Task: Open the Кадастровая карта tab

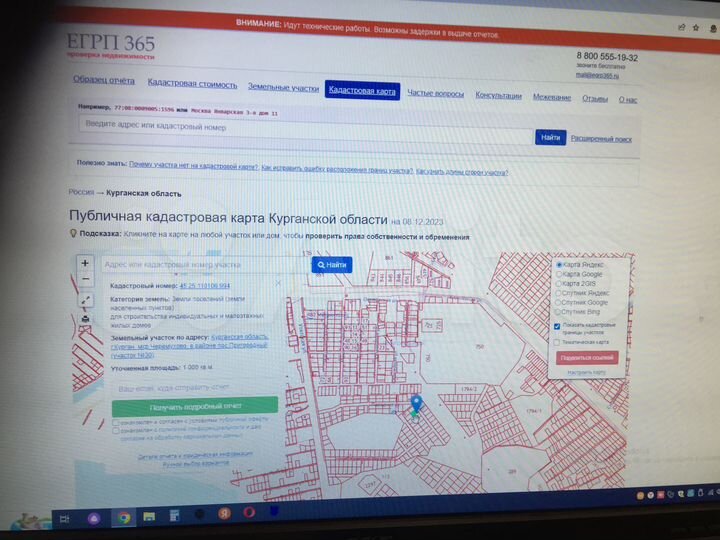Action: (362, 91)
